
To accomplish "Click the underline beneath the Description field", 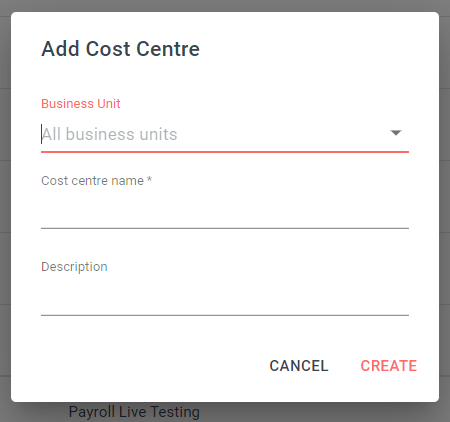I will [225, 315].
